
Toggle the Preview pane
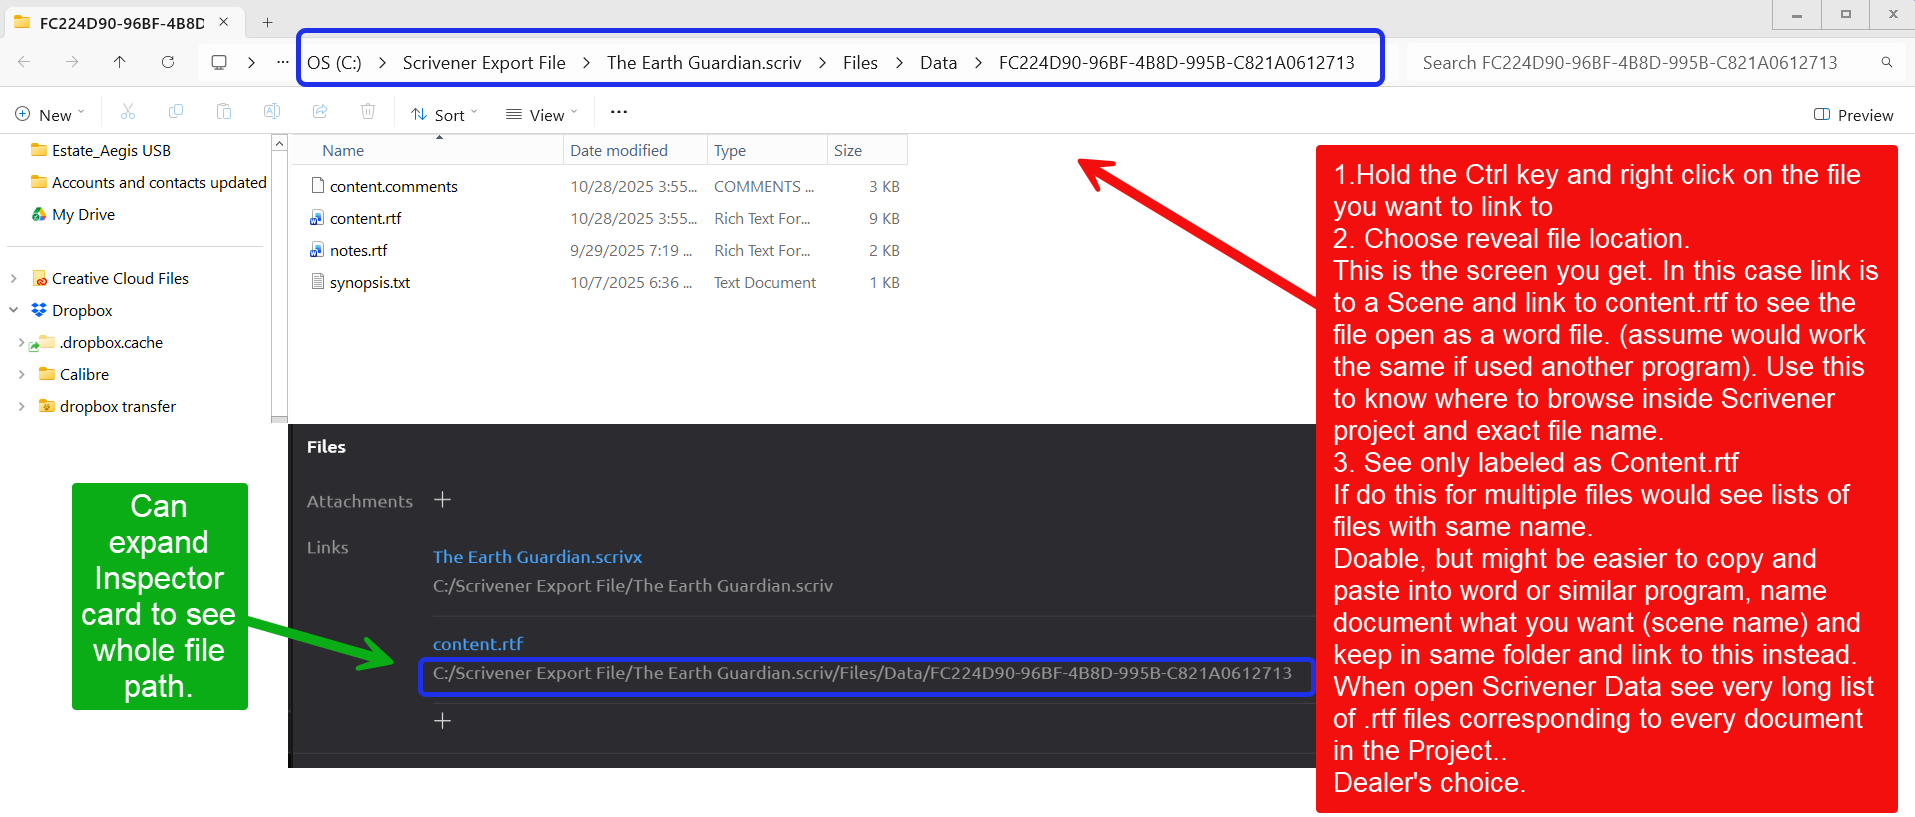pos(1853,115)
